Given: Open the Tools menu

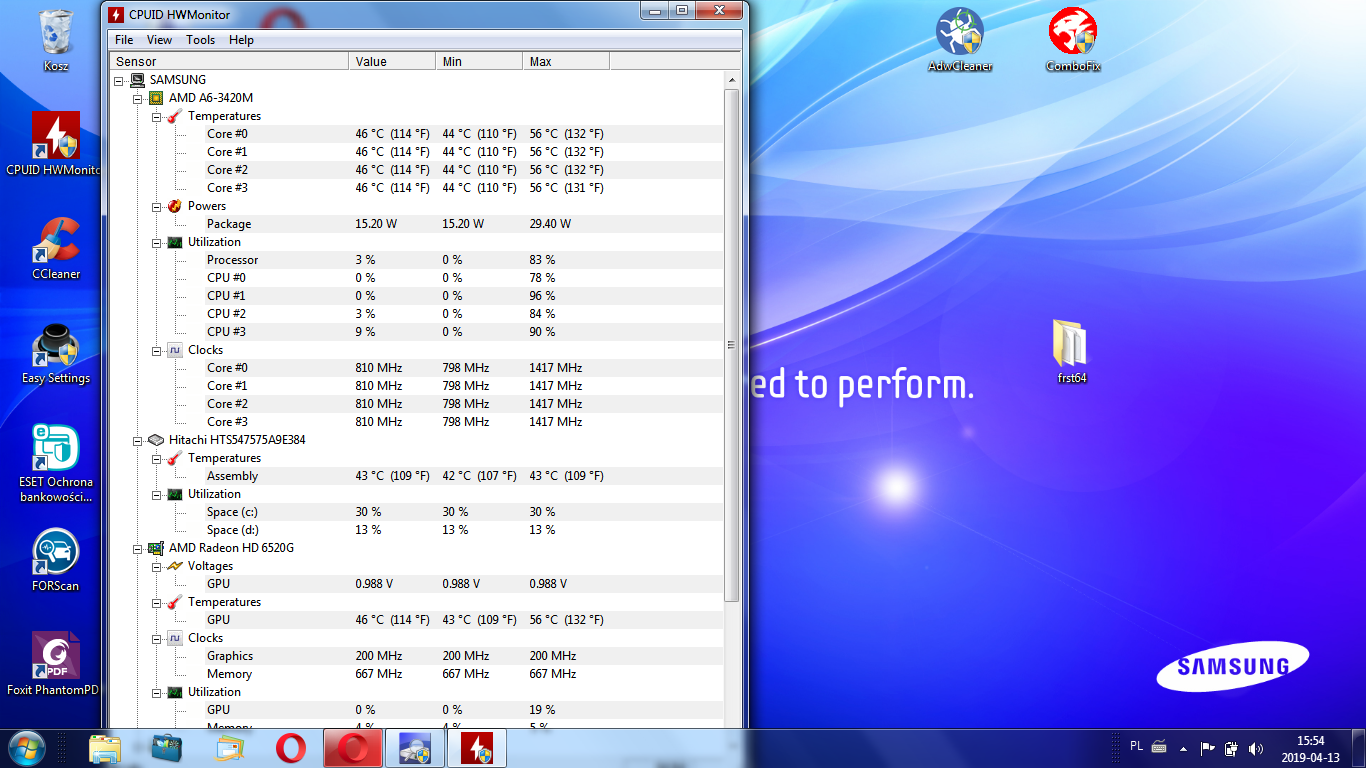Looking at the screenshot, I should click(x=200, y=40).
